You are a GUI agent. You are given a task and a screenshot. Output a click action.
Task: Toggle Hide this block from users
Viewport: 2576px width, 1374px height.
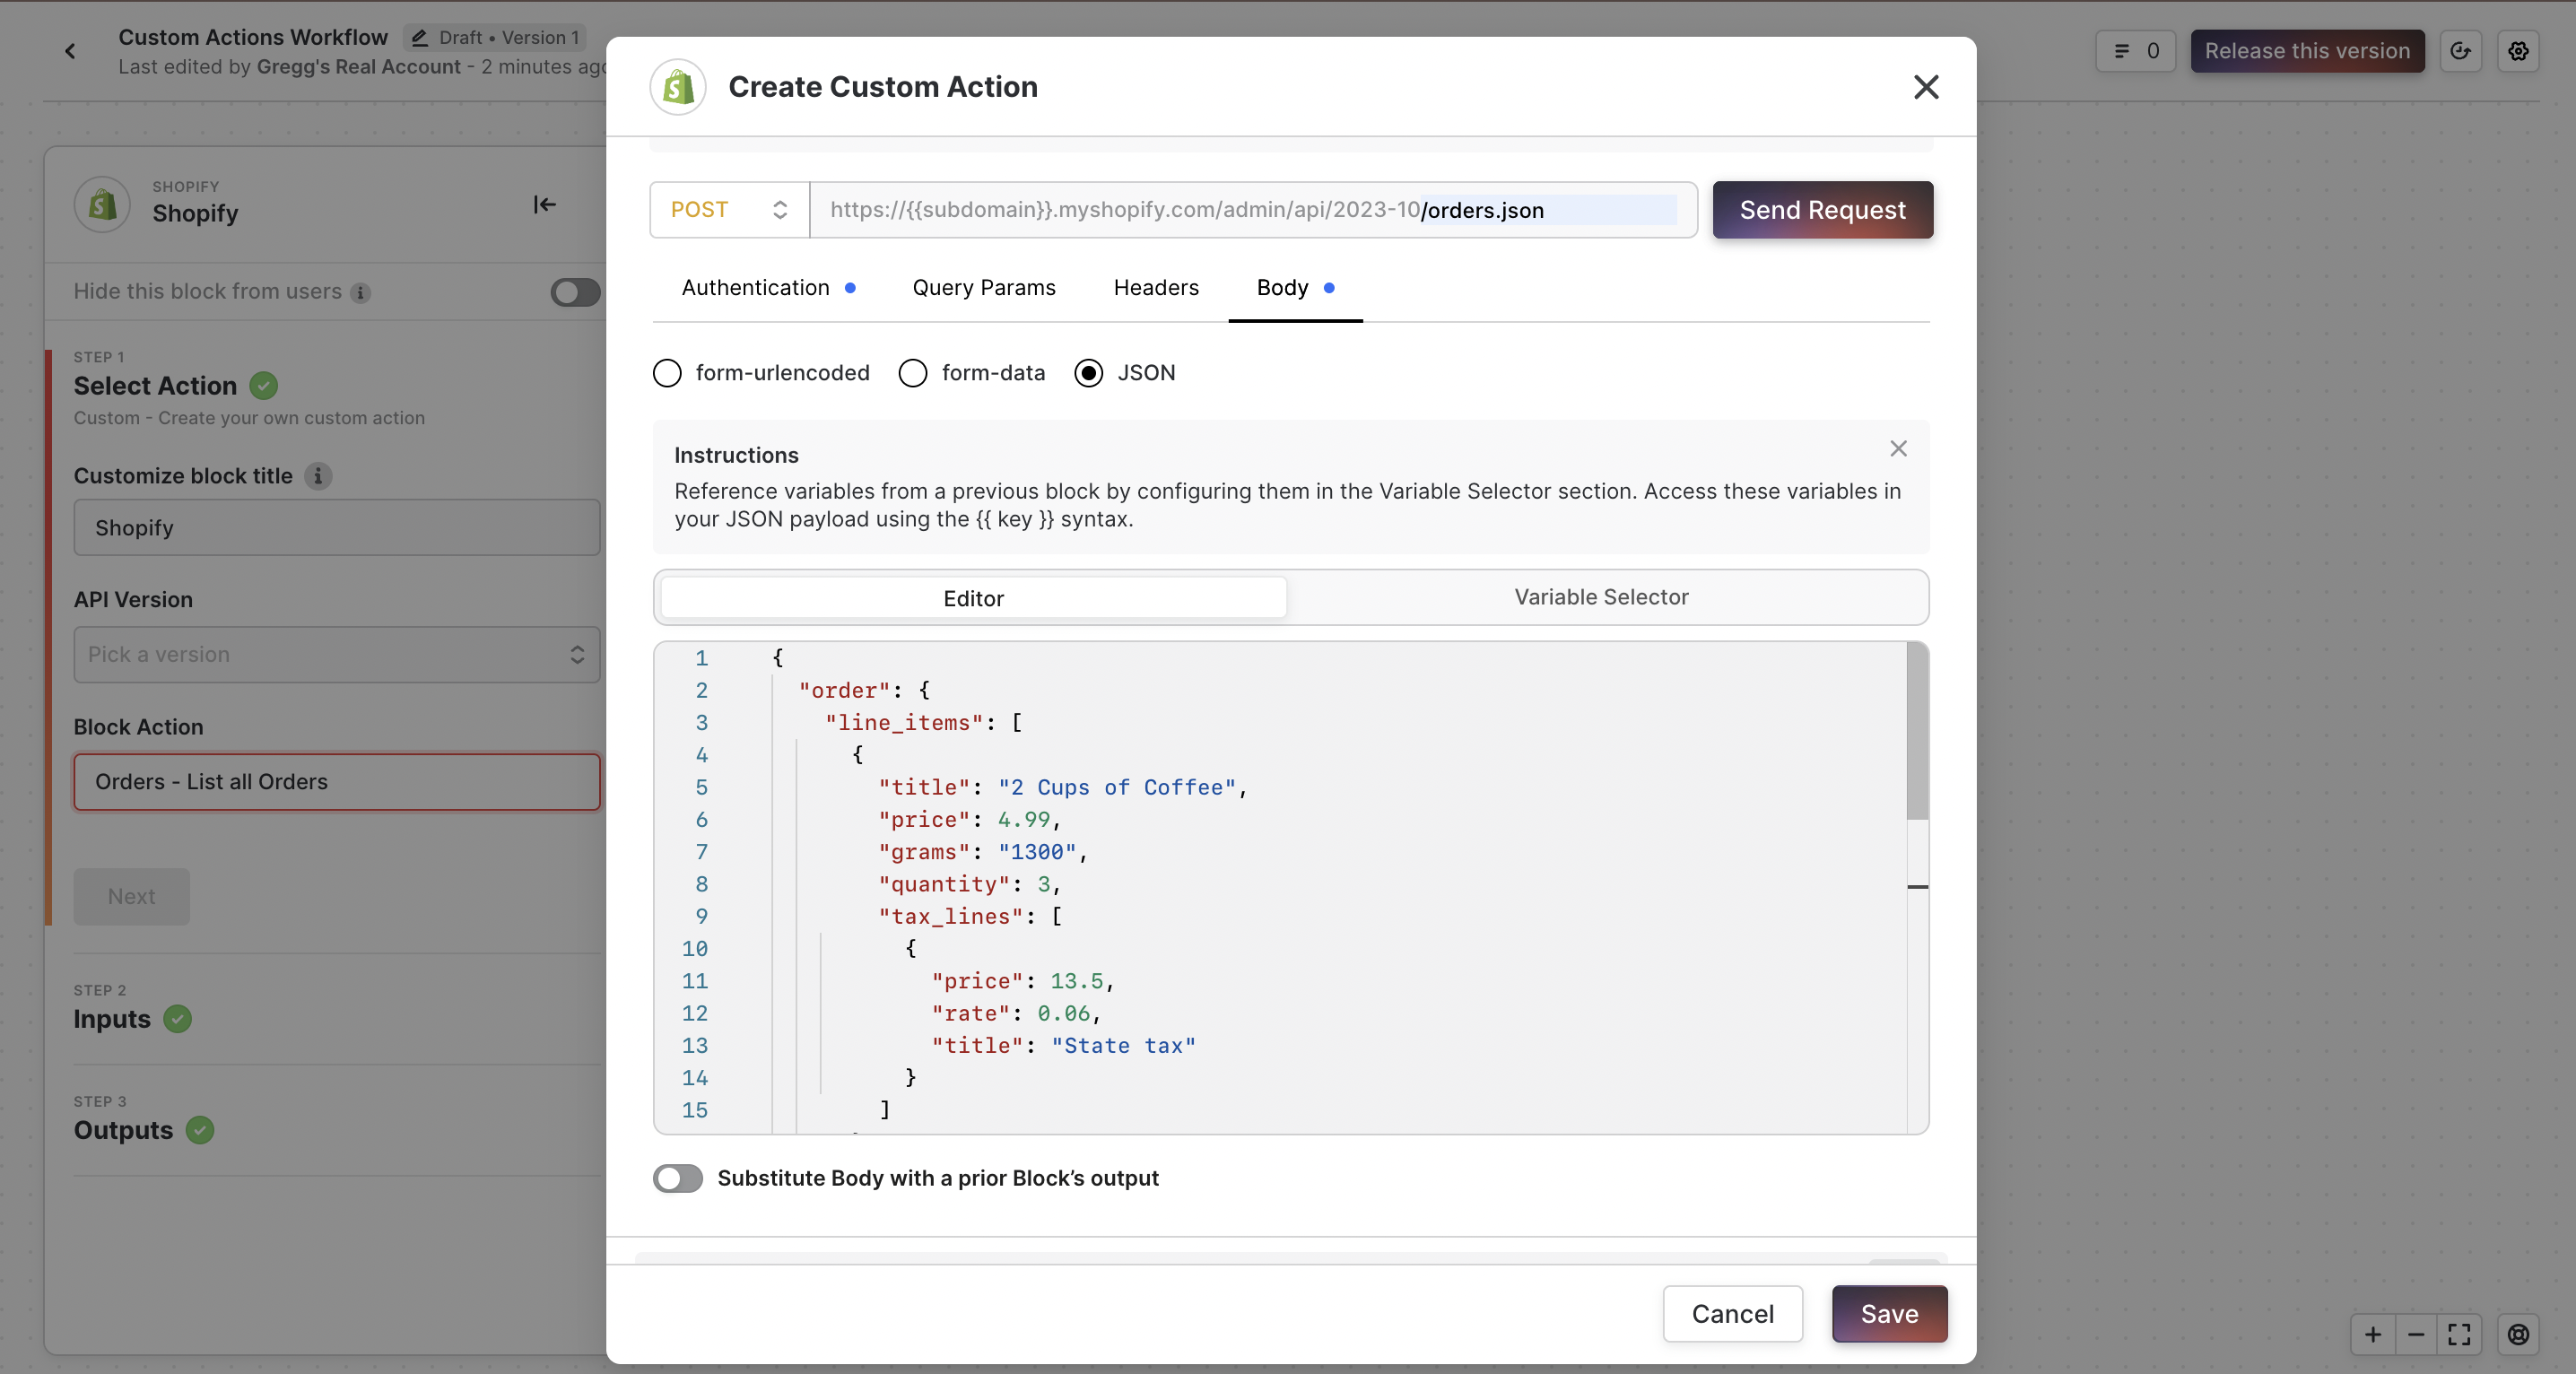tap(575, 292)
